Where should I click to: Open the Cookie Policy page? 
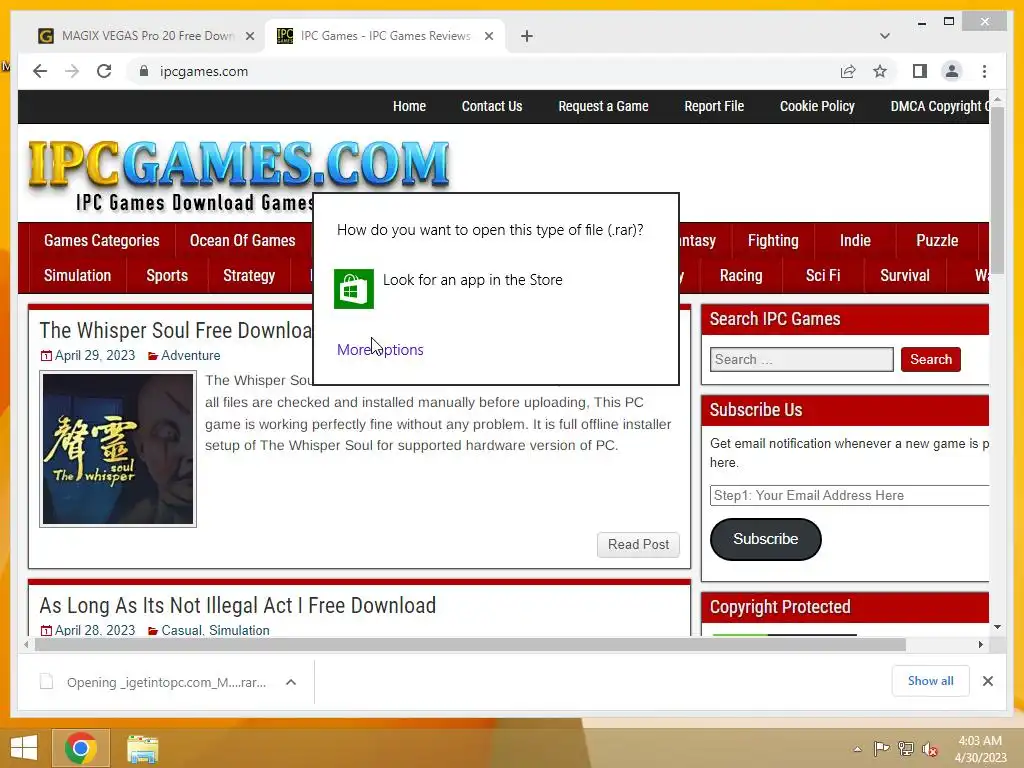pyautogui.click(x=817, y=106)
